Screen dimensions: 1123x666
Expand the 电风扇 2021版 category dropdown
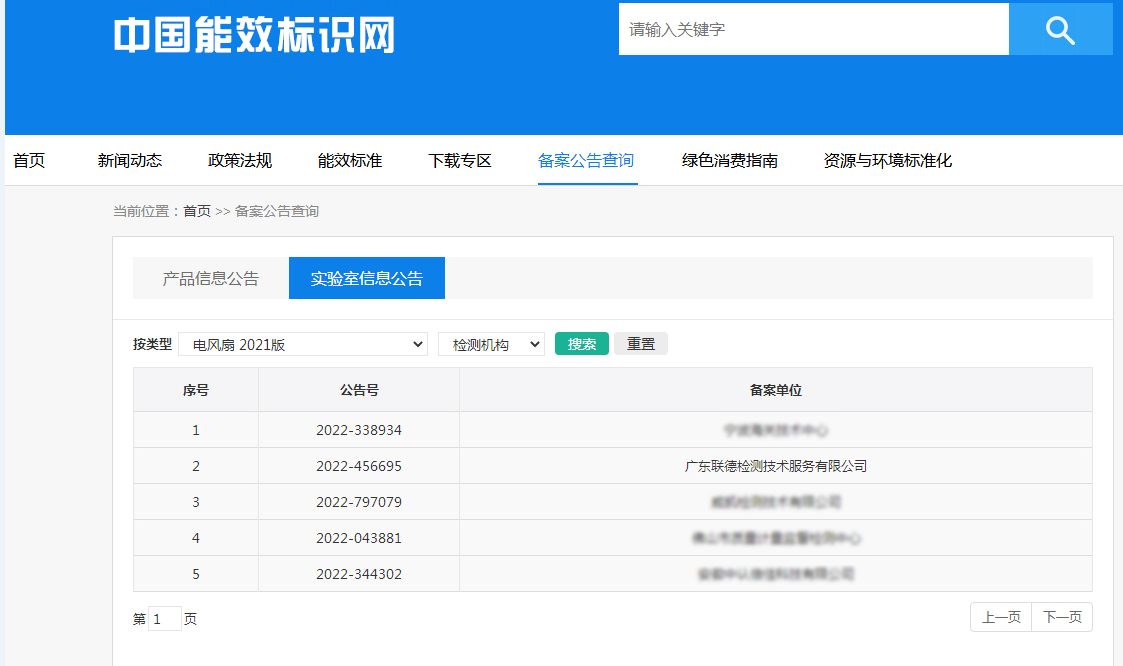tap(302, 343)
